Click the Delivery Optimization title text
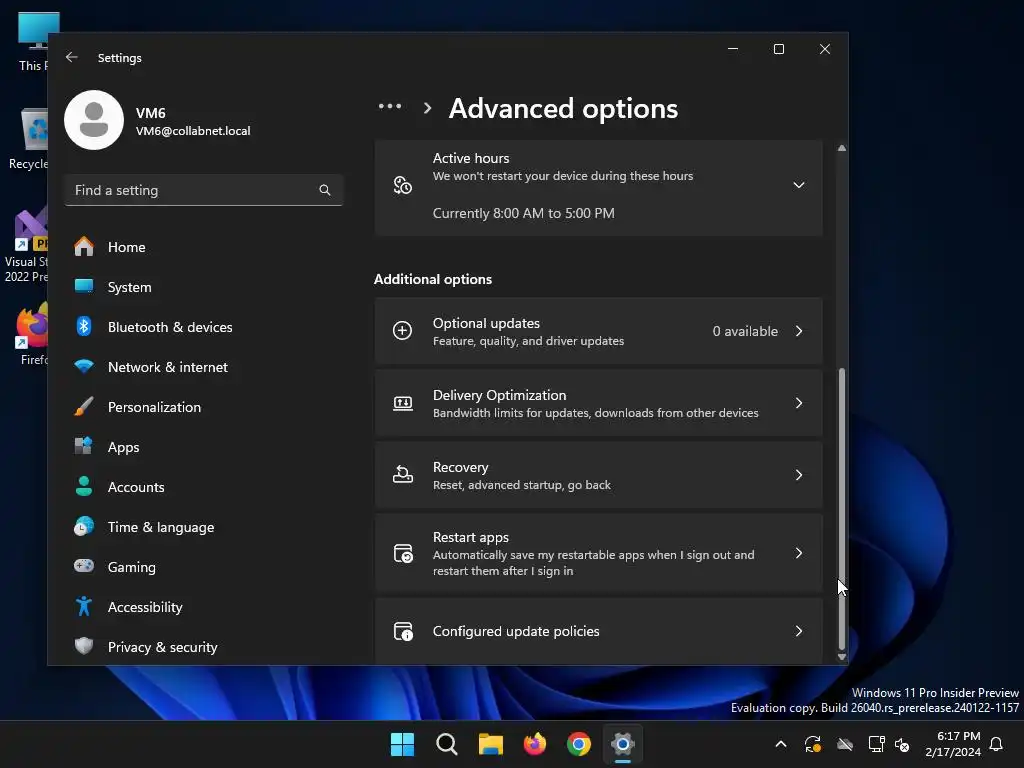 tap(500, 395)
